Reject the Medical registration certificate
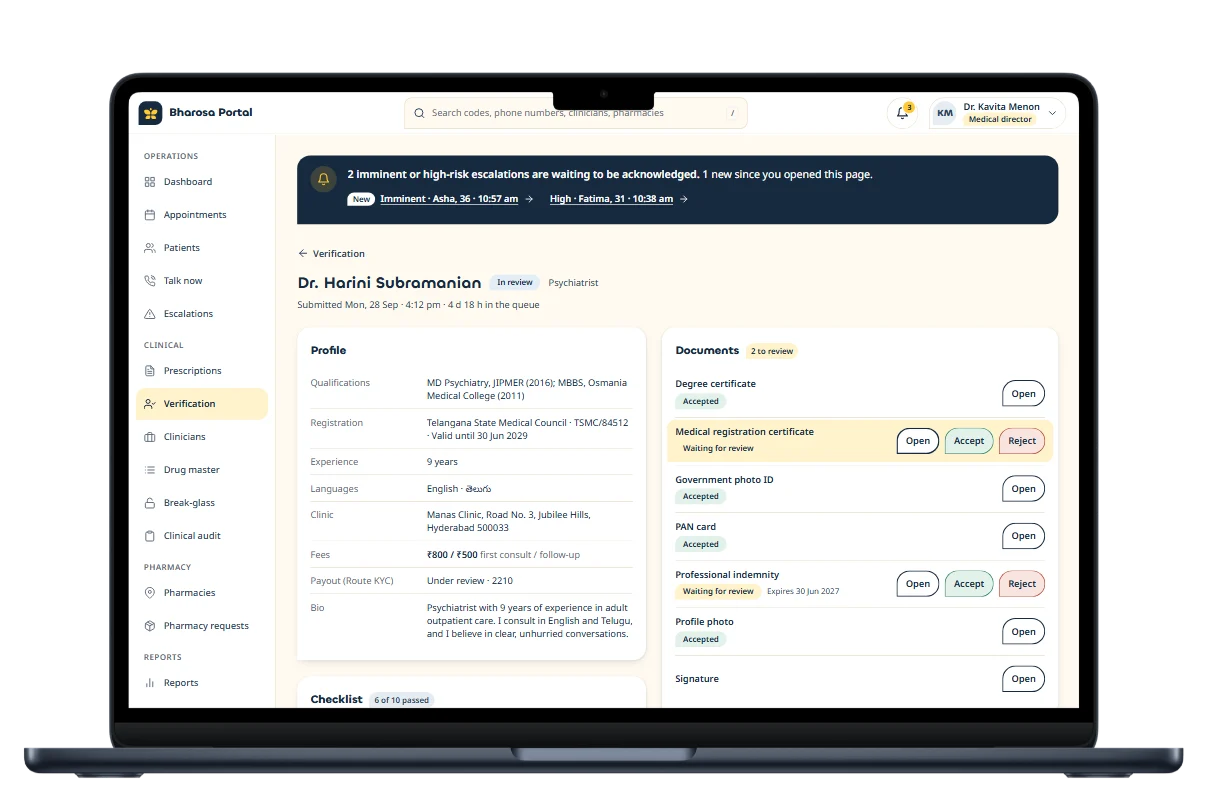The height and width of the screenshot is (800, 1208). pos(1022,441)
